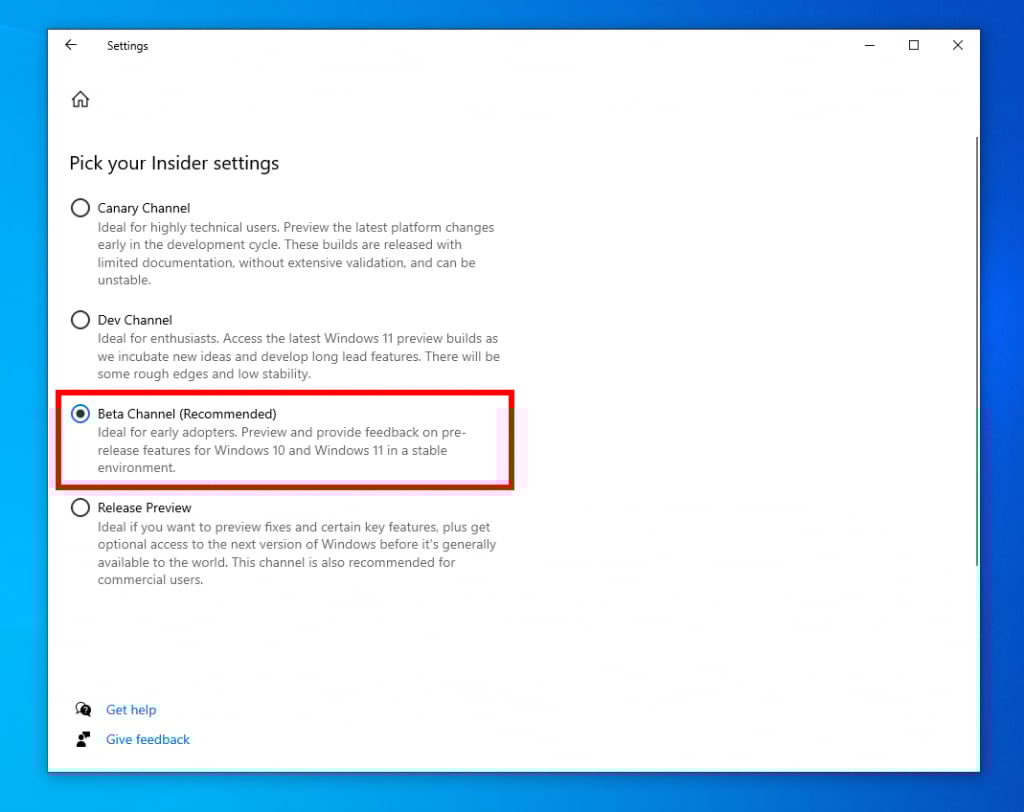Viewport: 1024px width, 812px height.
Task: Click the Give feedback person icon
Action: click(x=84, y=739)
